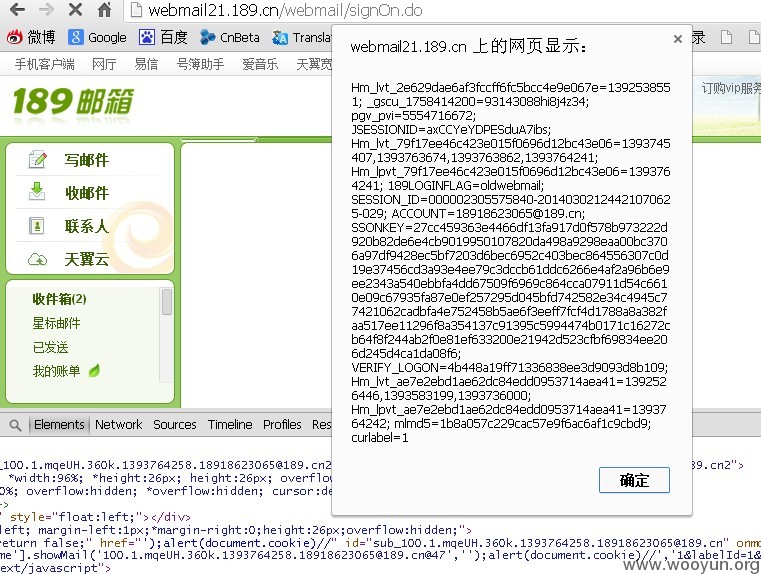Click 'webmail21.189.cn 上的网页显示:' alert title

469,47
